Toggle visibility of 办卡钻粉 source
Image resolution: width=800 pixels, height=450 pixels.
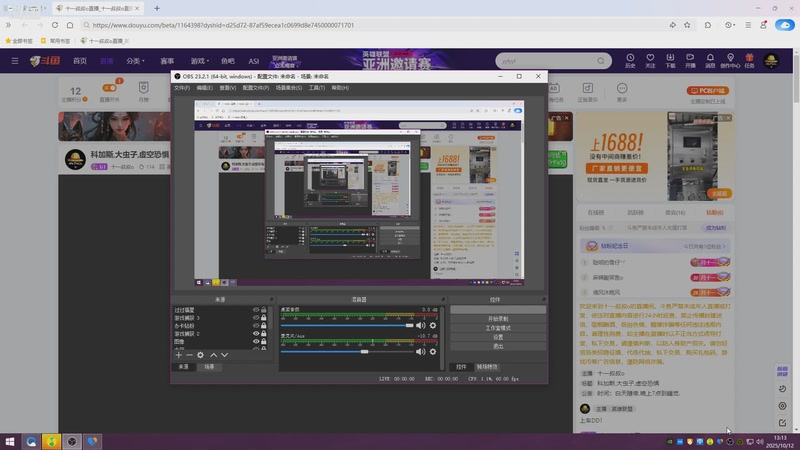coord(256,326)
